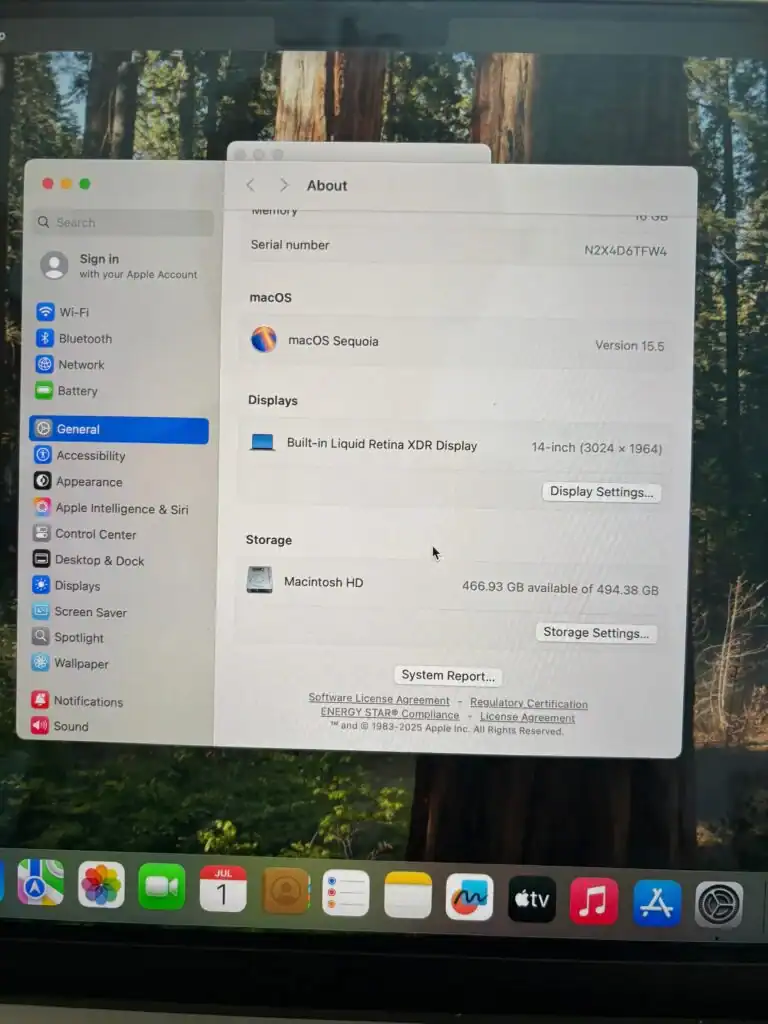The height and width of the screenshot is (1024, 768).
Task: Open the System Report
Action: coord(448,676)
